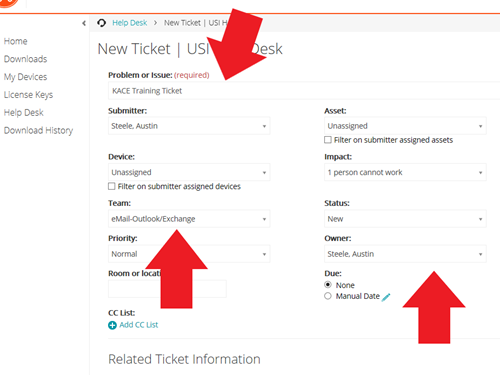Click the plus icon for Add CC List
Viewport: 500px width, 375px height.
pyautogui.click(x=112, y=325)
